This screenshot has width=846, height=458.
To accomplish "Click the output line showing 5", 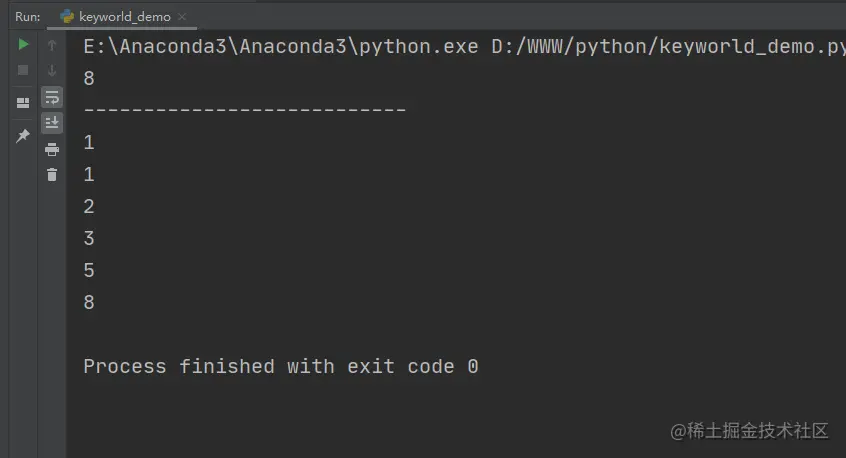I will click(89, 270).
